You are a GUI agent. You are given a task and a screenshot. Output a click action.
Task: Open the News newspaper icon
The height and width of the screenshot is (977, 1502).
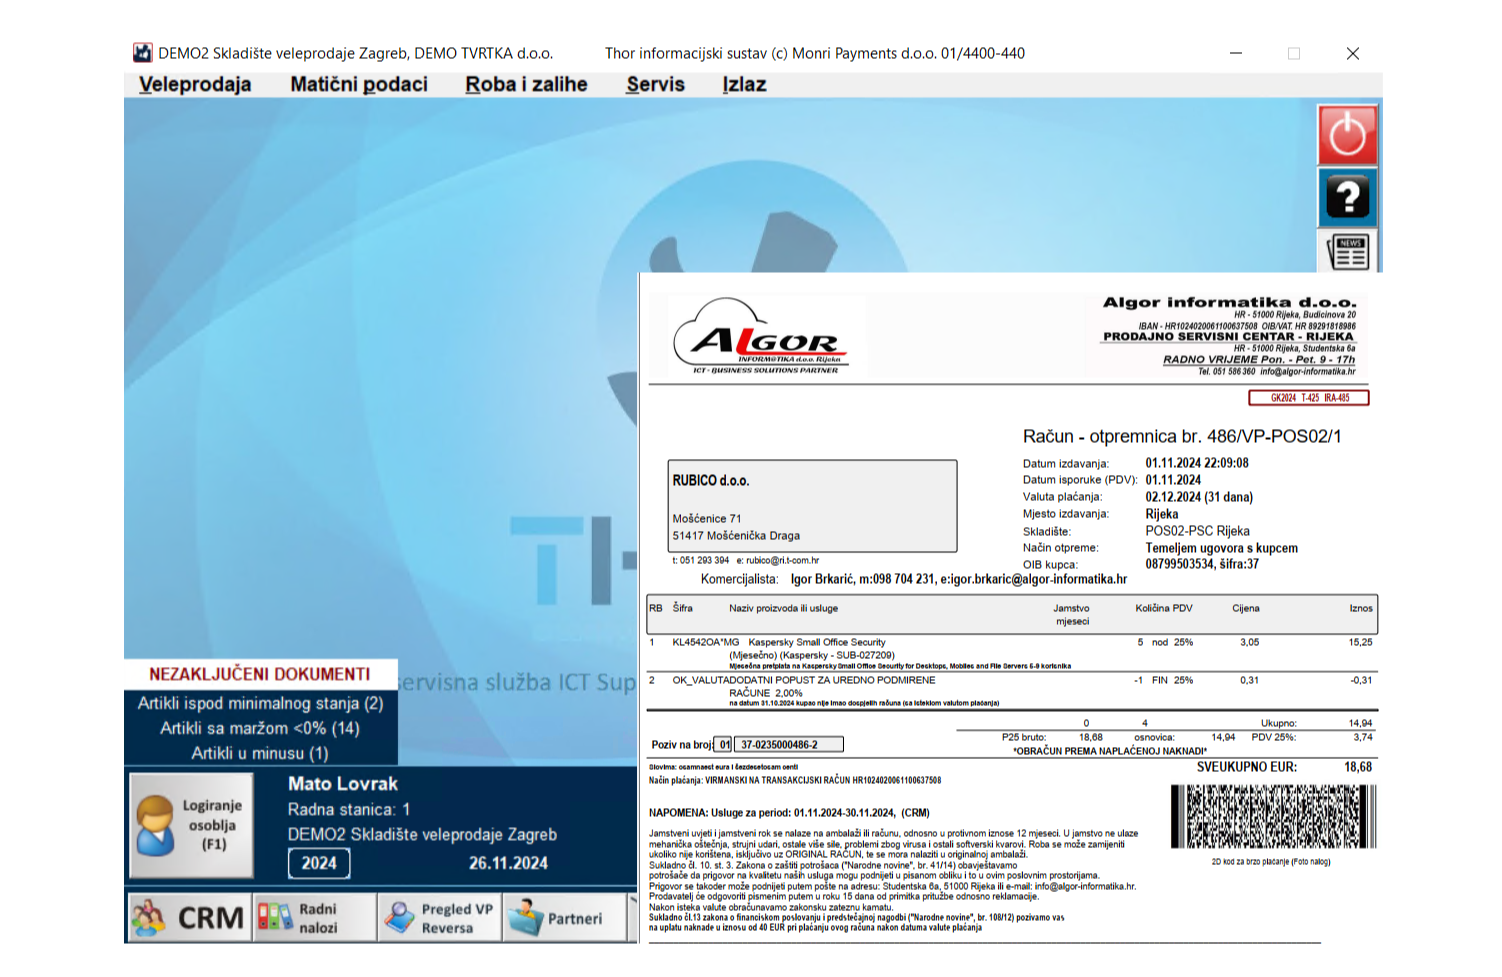[1347, 252]
